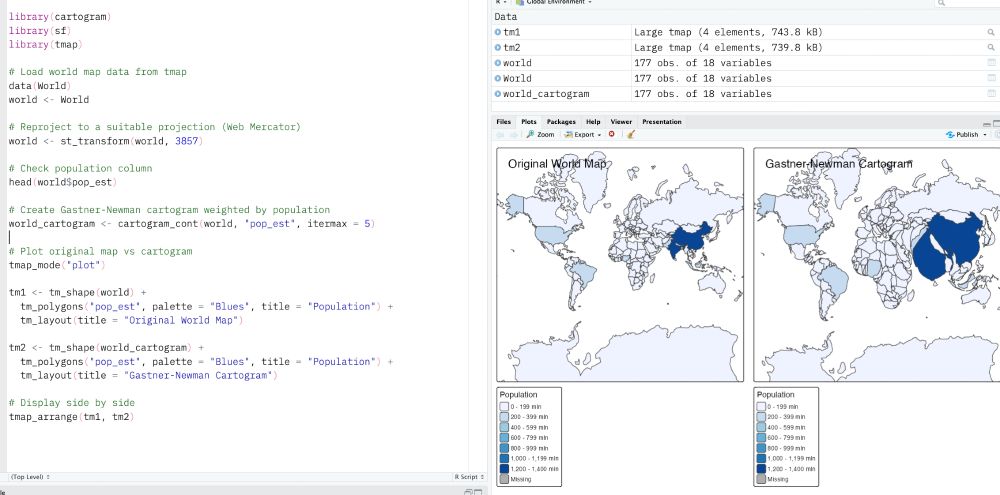Click the 'tmap_arrange(tm1, tm2)' line

(x=71, y=417)
